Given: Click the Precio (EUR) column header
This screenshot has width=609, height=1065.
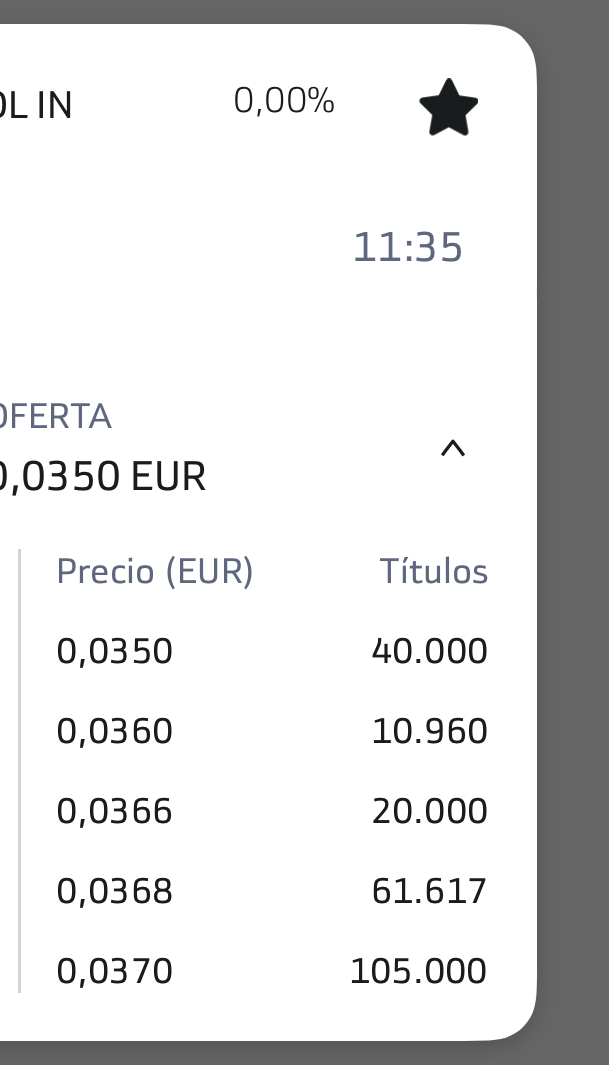Looking at the screenshot, I should coord(155,572).
